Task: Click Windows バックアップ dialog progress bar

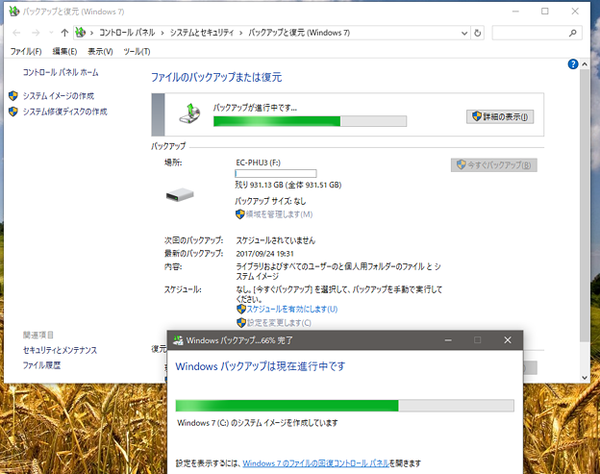Action: [x=345, y=406]
